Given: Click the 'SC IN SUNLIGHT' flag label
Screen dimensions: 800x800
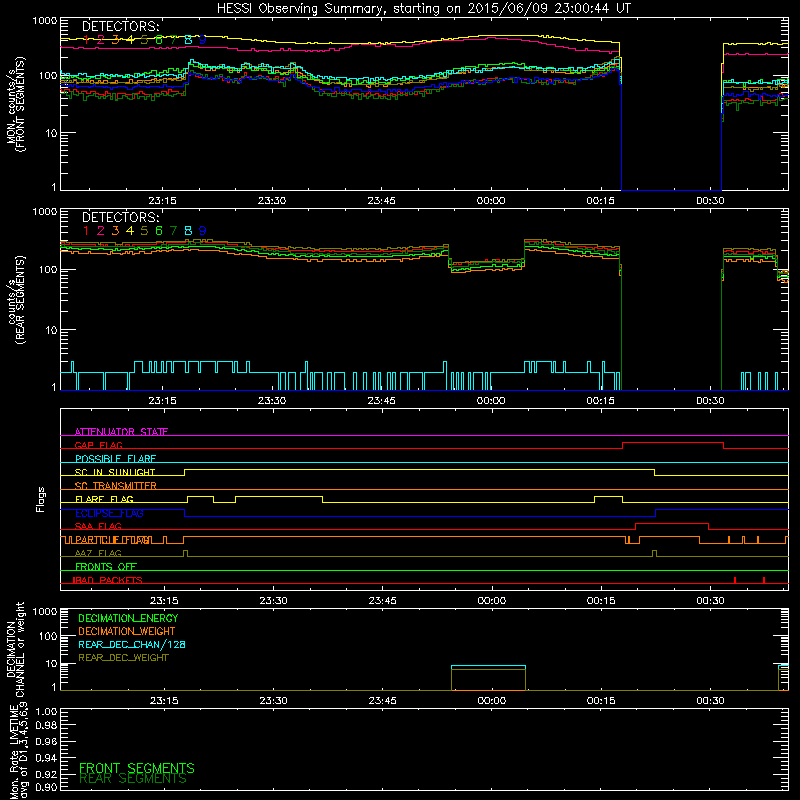Looking at the screenshot, I should tap(115, 472).
